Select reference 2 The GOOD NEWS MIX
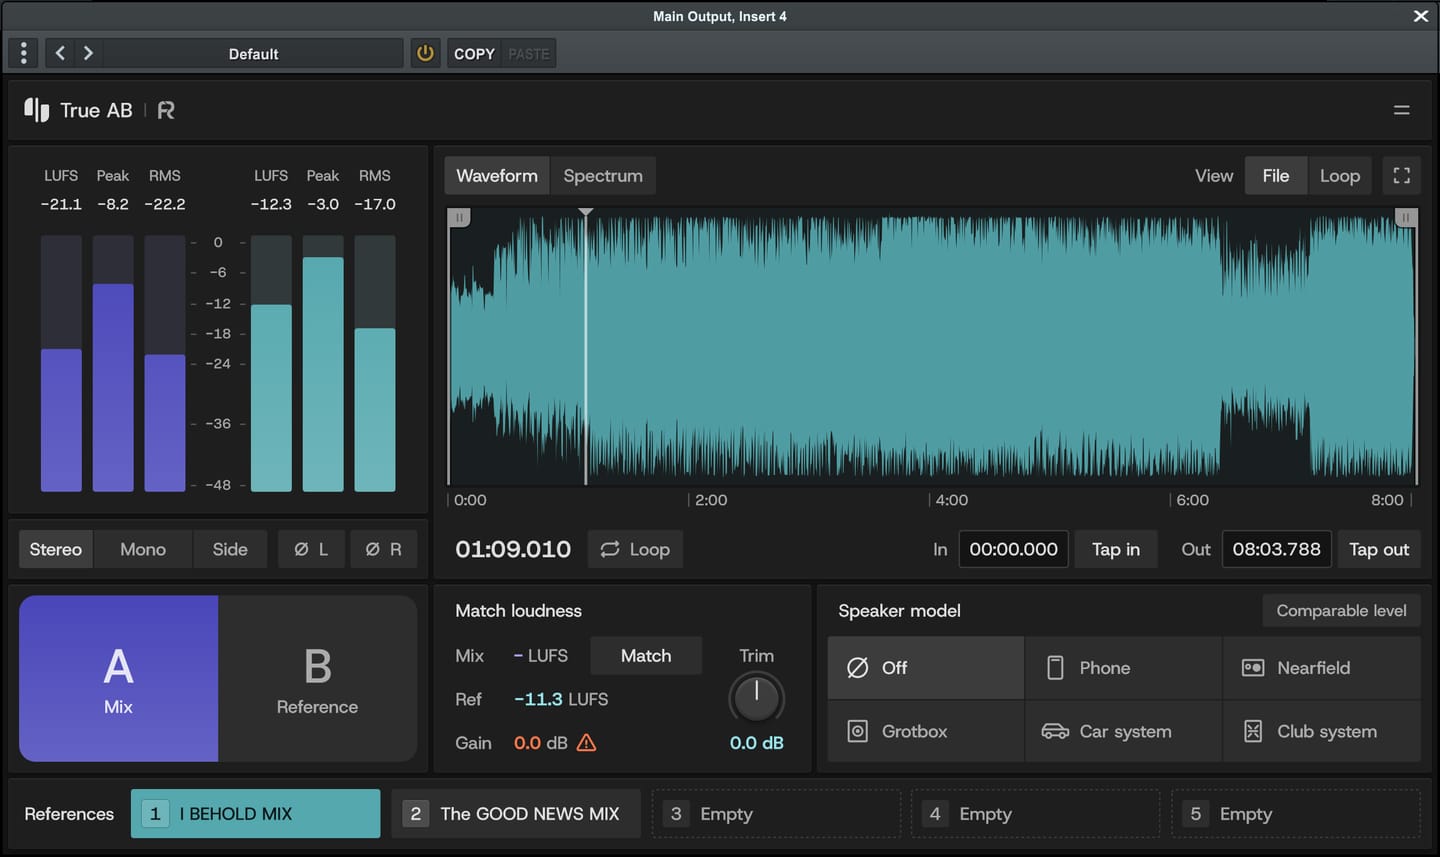The width and height of the screenshot is (1440, 857). click(x=515, y=814)
